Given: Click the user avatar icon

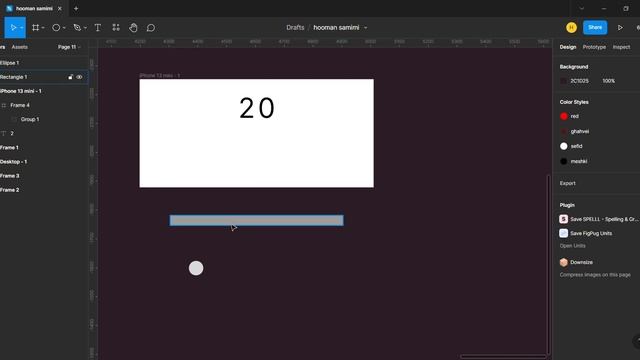Looking at the screenshot, I should coord(571,27).
